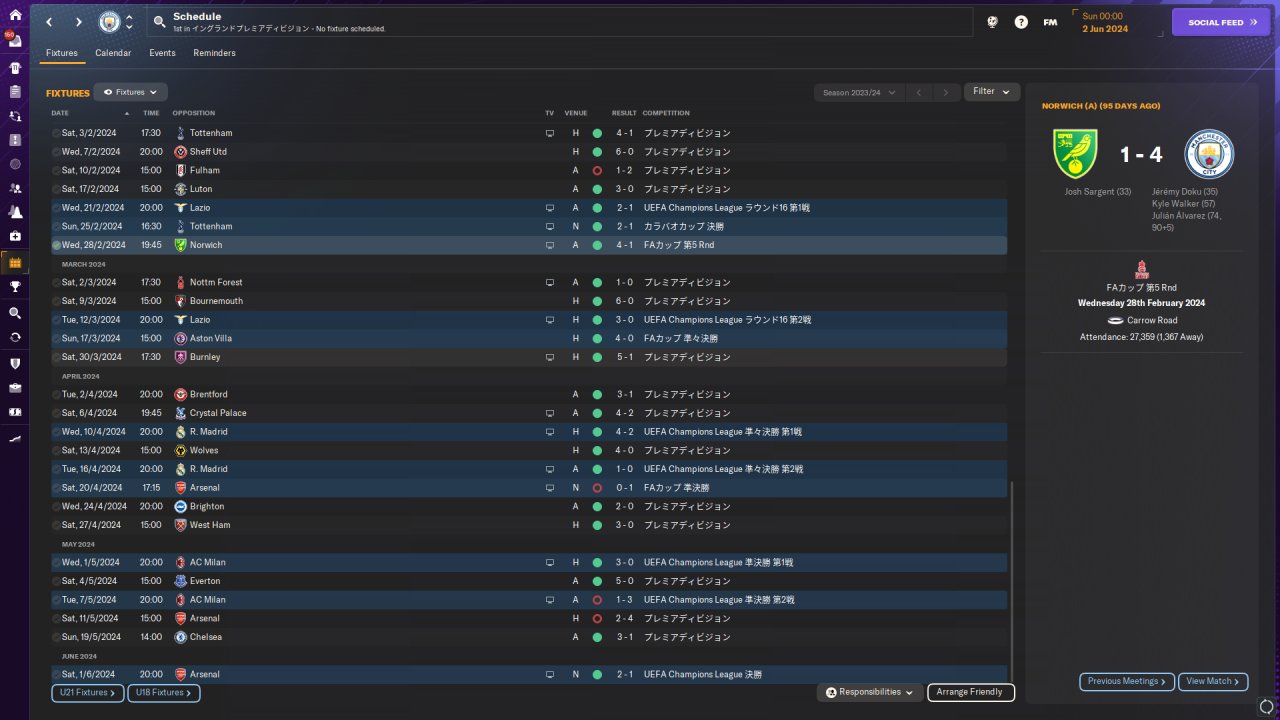Open U18 Fixtures

(x=163, y=692)
